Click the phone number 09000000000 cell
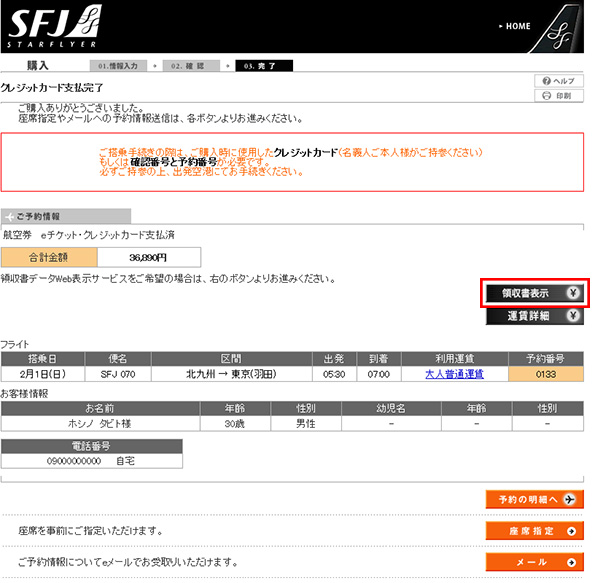The height and width of the screenshot is (583, 600). tap(91, 461)
